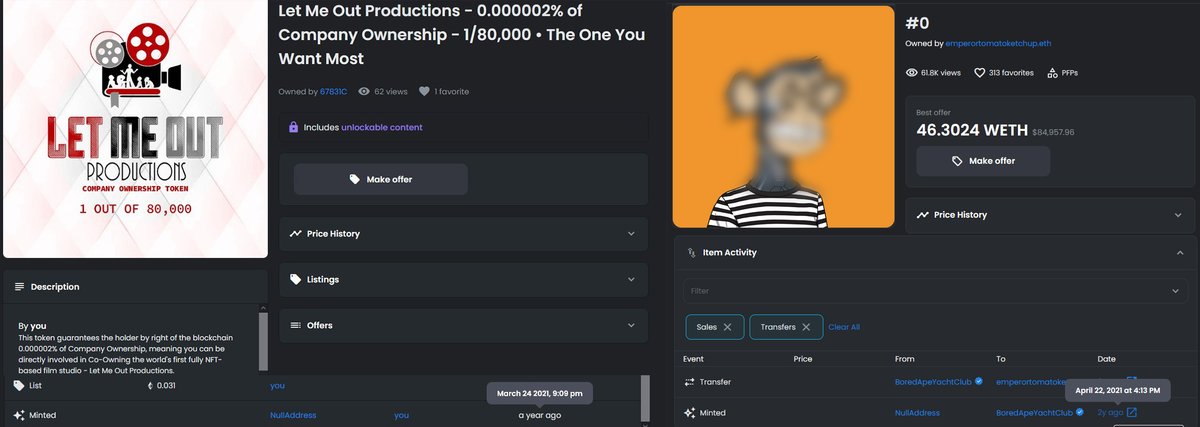
Task: Click external link icon beside 2y ago
Action: [1132, 412]
